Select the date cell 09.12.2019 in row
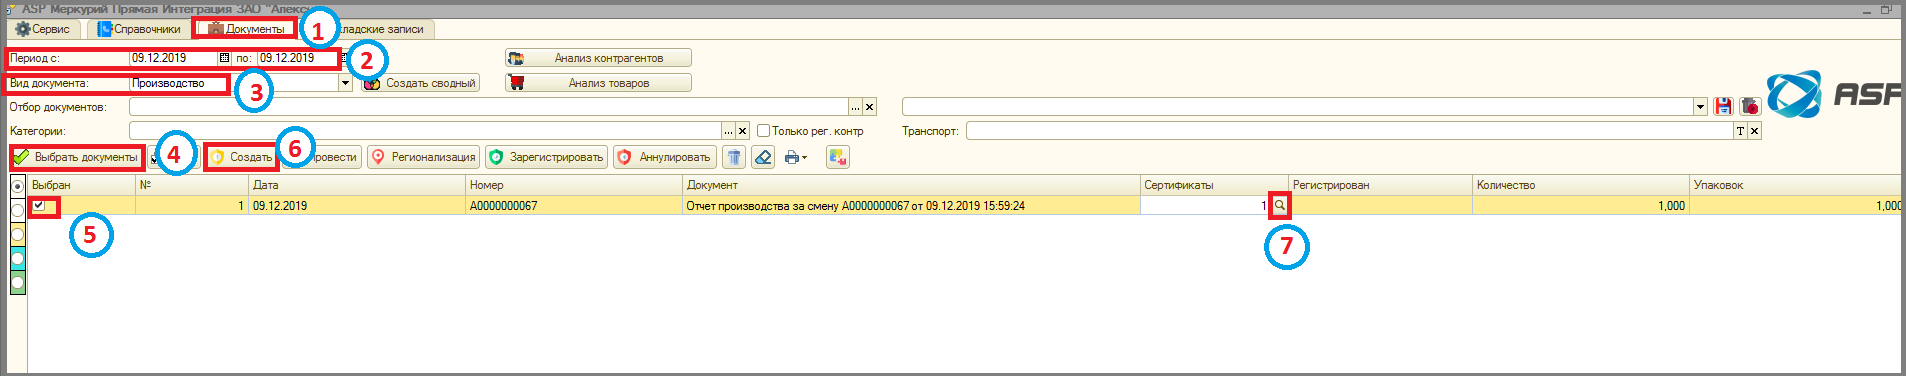Viewport: 1906px width, 376px height. [x=357, y=206]
